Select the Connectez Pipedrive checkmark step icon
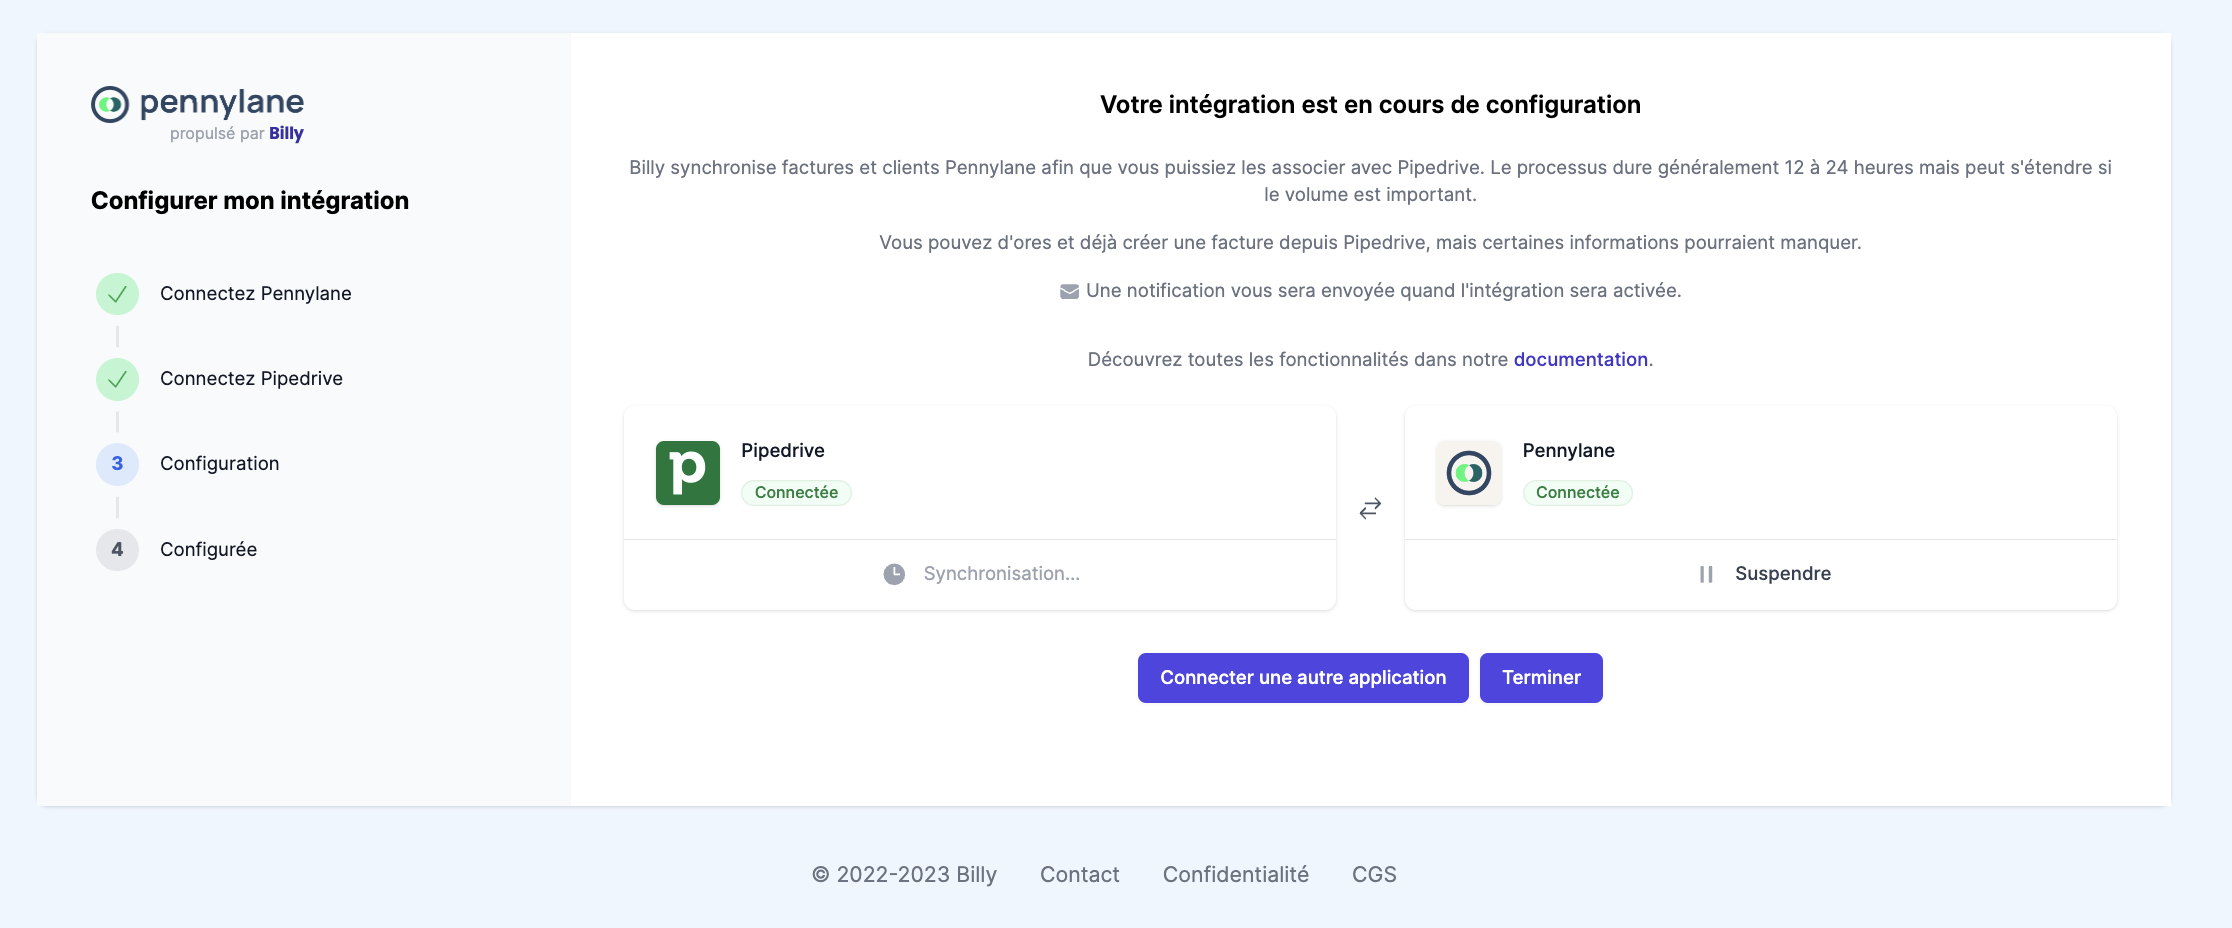The width and height of the screenshot is (2232, 928). (117, 379)
